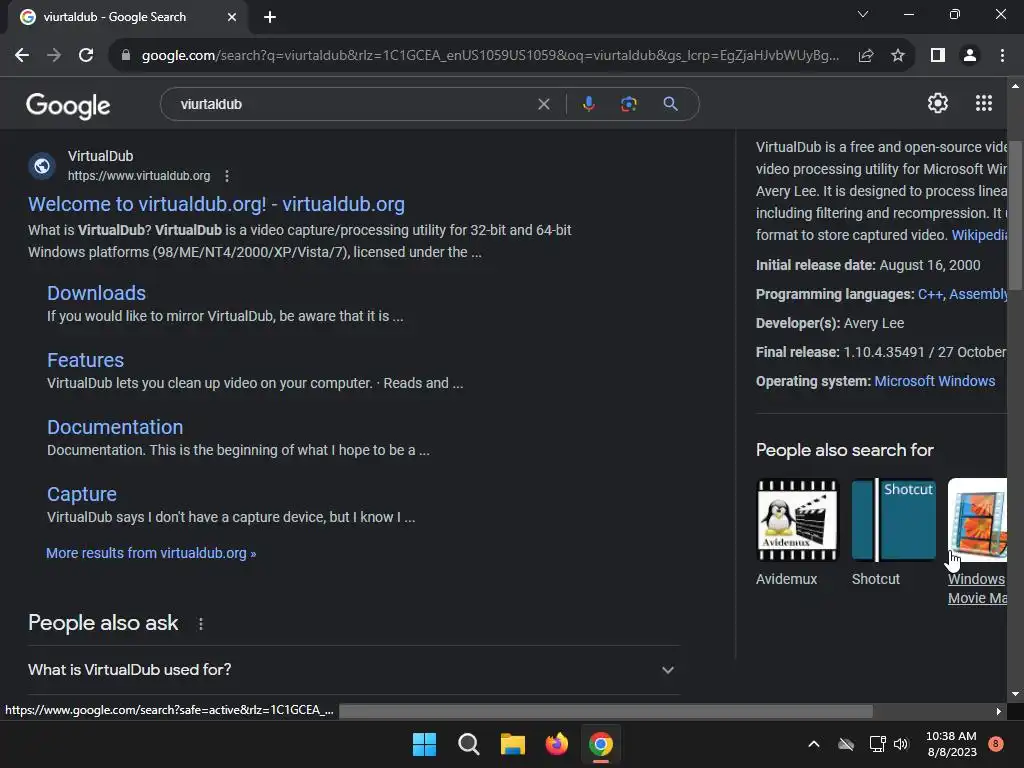Open the Capture sitelink

(82, 494)
